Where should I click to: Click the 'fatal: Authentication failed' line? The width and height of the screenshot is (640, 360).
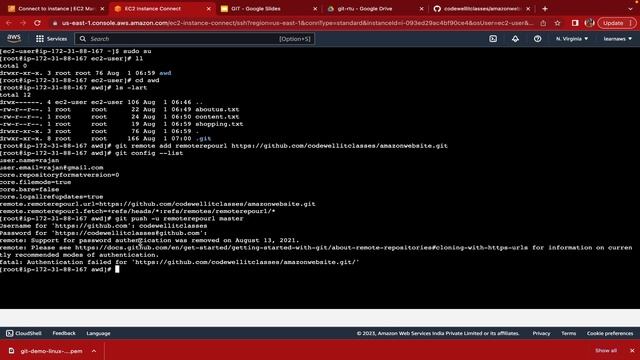click(x=180, y=262)
